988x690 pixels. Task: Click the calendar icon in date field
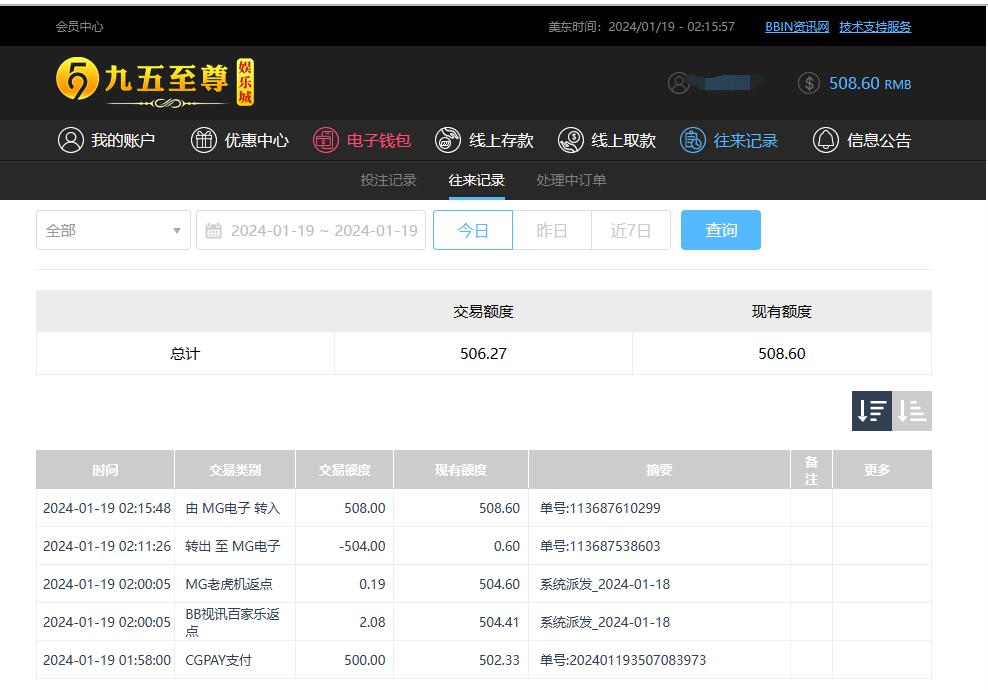point(213,231)
